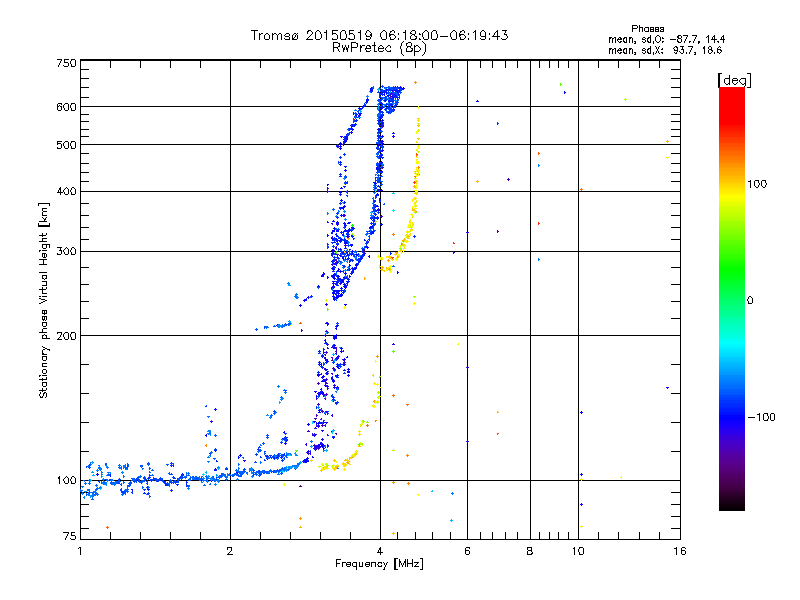800x600 pixels.
Task: Click the '100' y-axis tick label
Action: (66, 481)
